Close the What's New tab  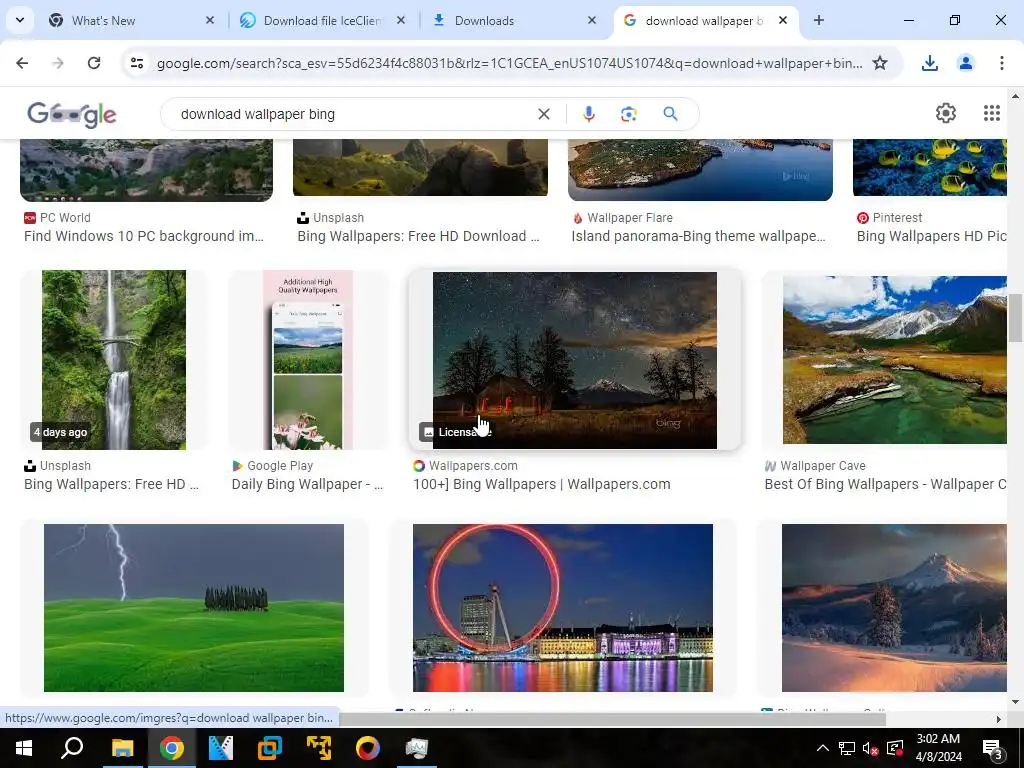click(x=210, y=20)
